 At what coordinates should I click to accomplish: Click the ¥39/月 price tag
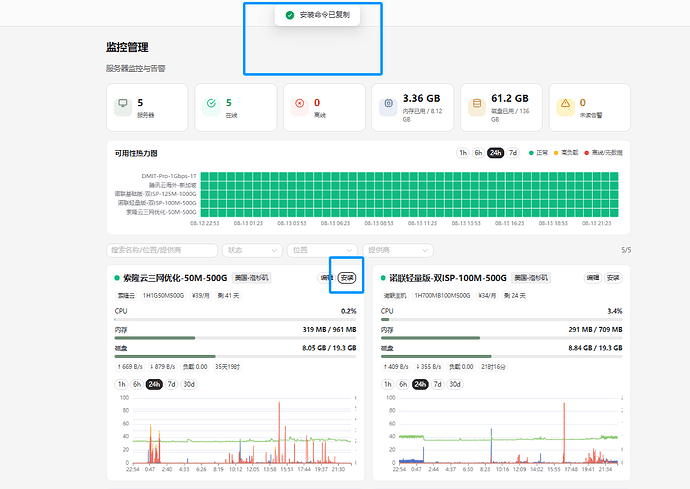click(201, 295)
